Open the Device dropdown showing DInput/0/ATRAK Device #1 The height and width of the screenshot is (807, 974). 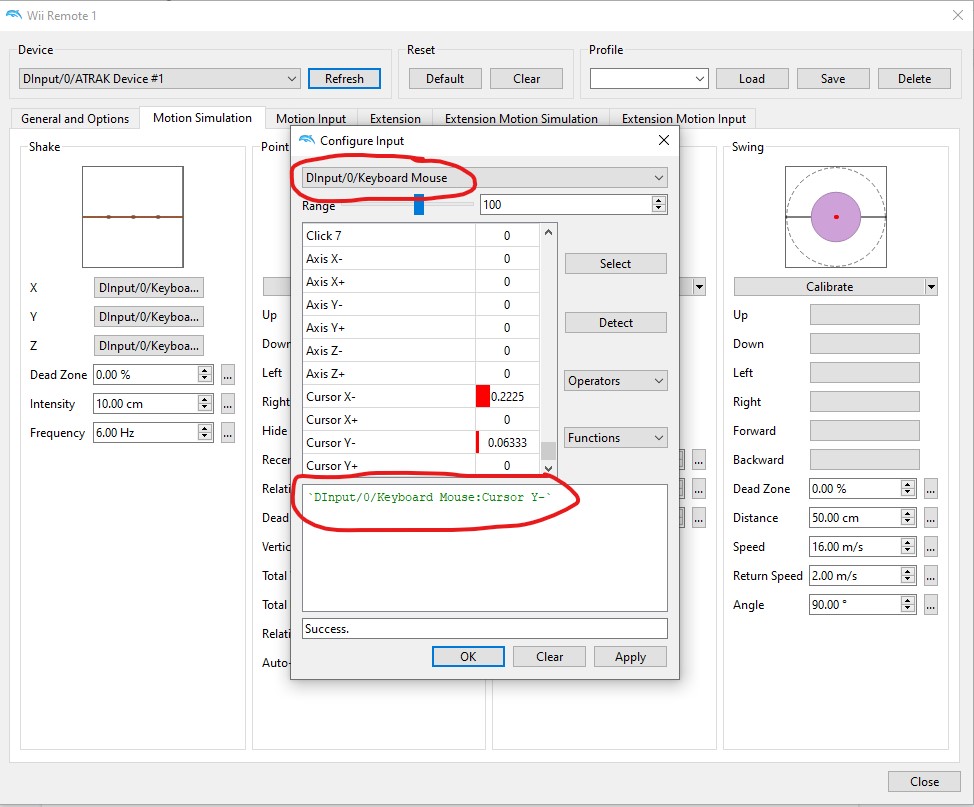160,79
